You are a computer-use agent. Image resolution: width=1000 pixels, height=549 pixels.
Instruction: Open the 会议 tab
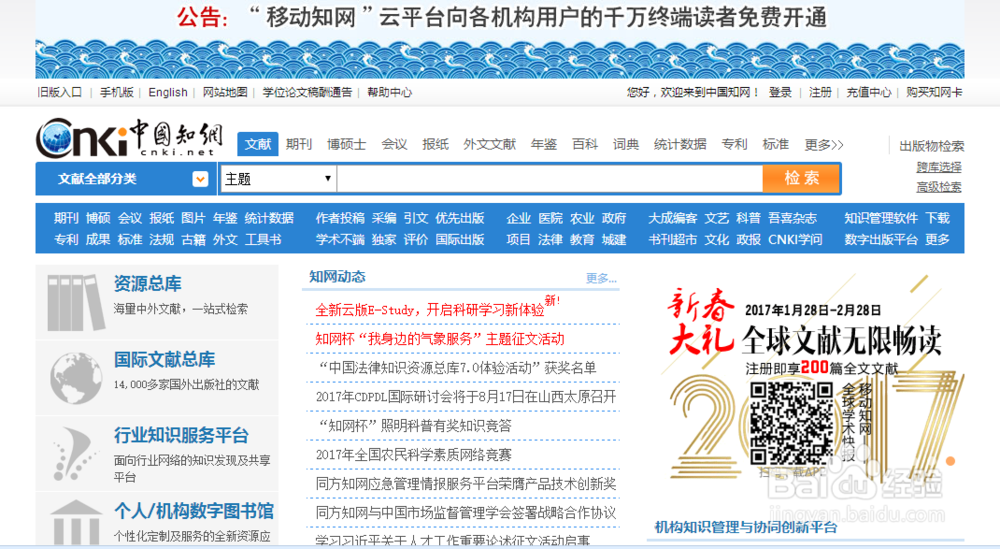394,145
